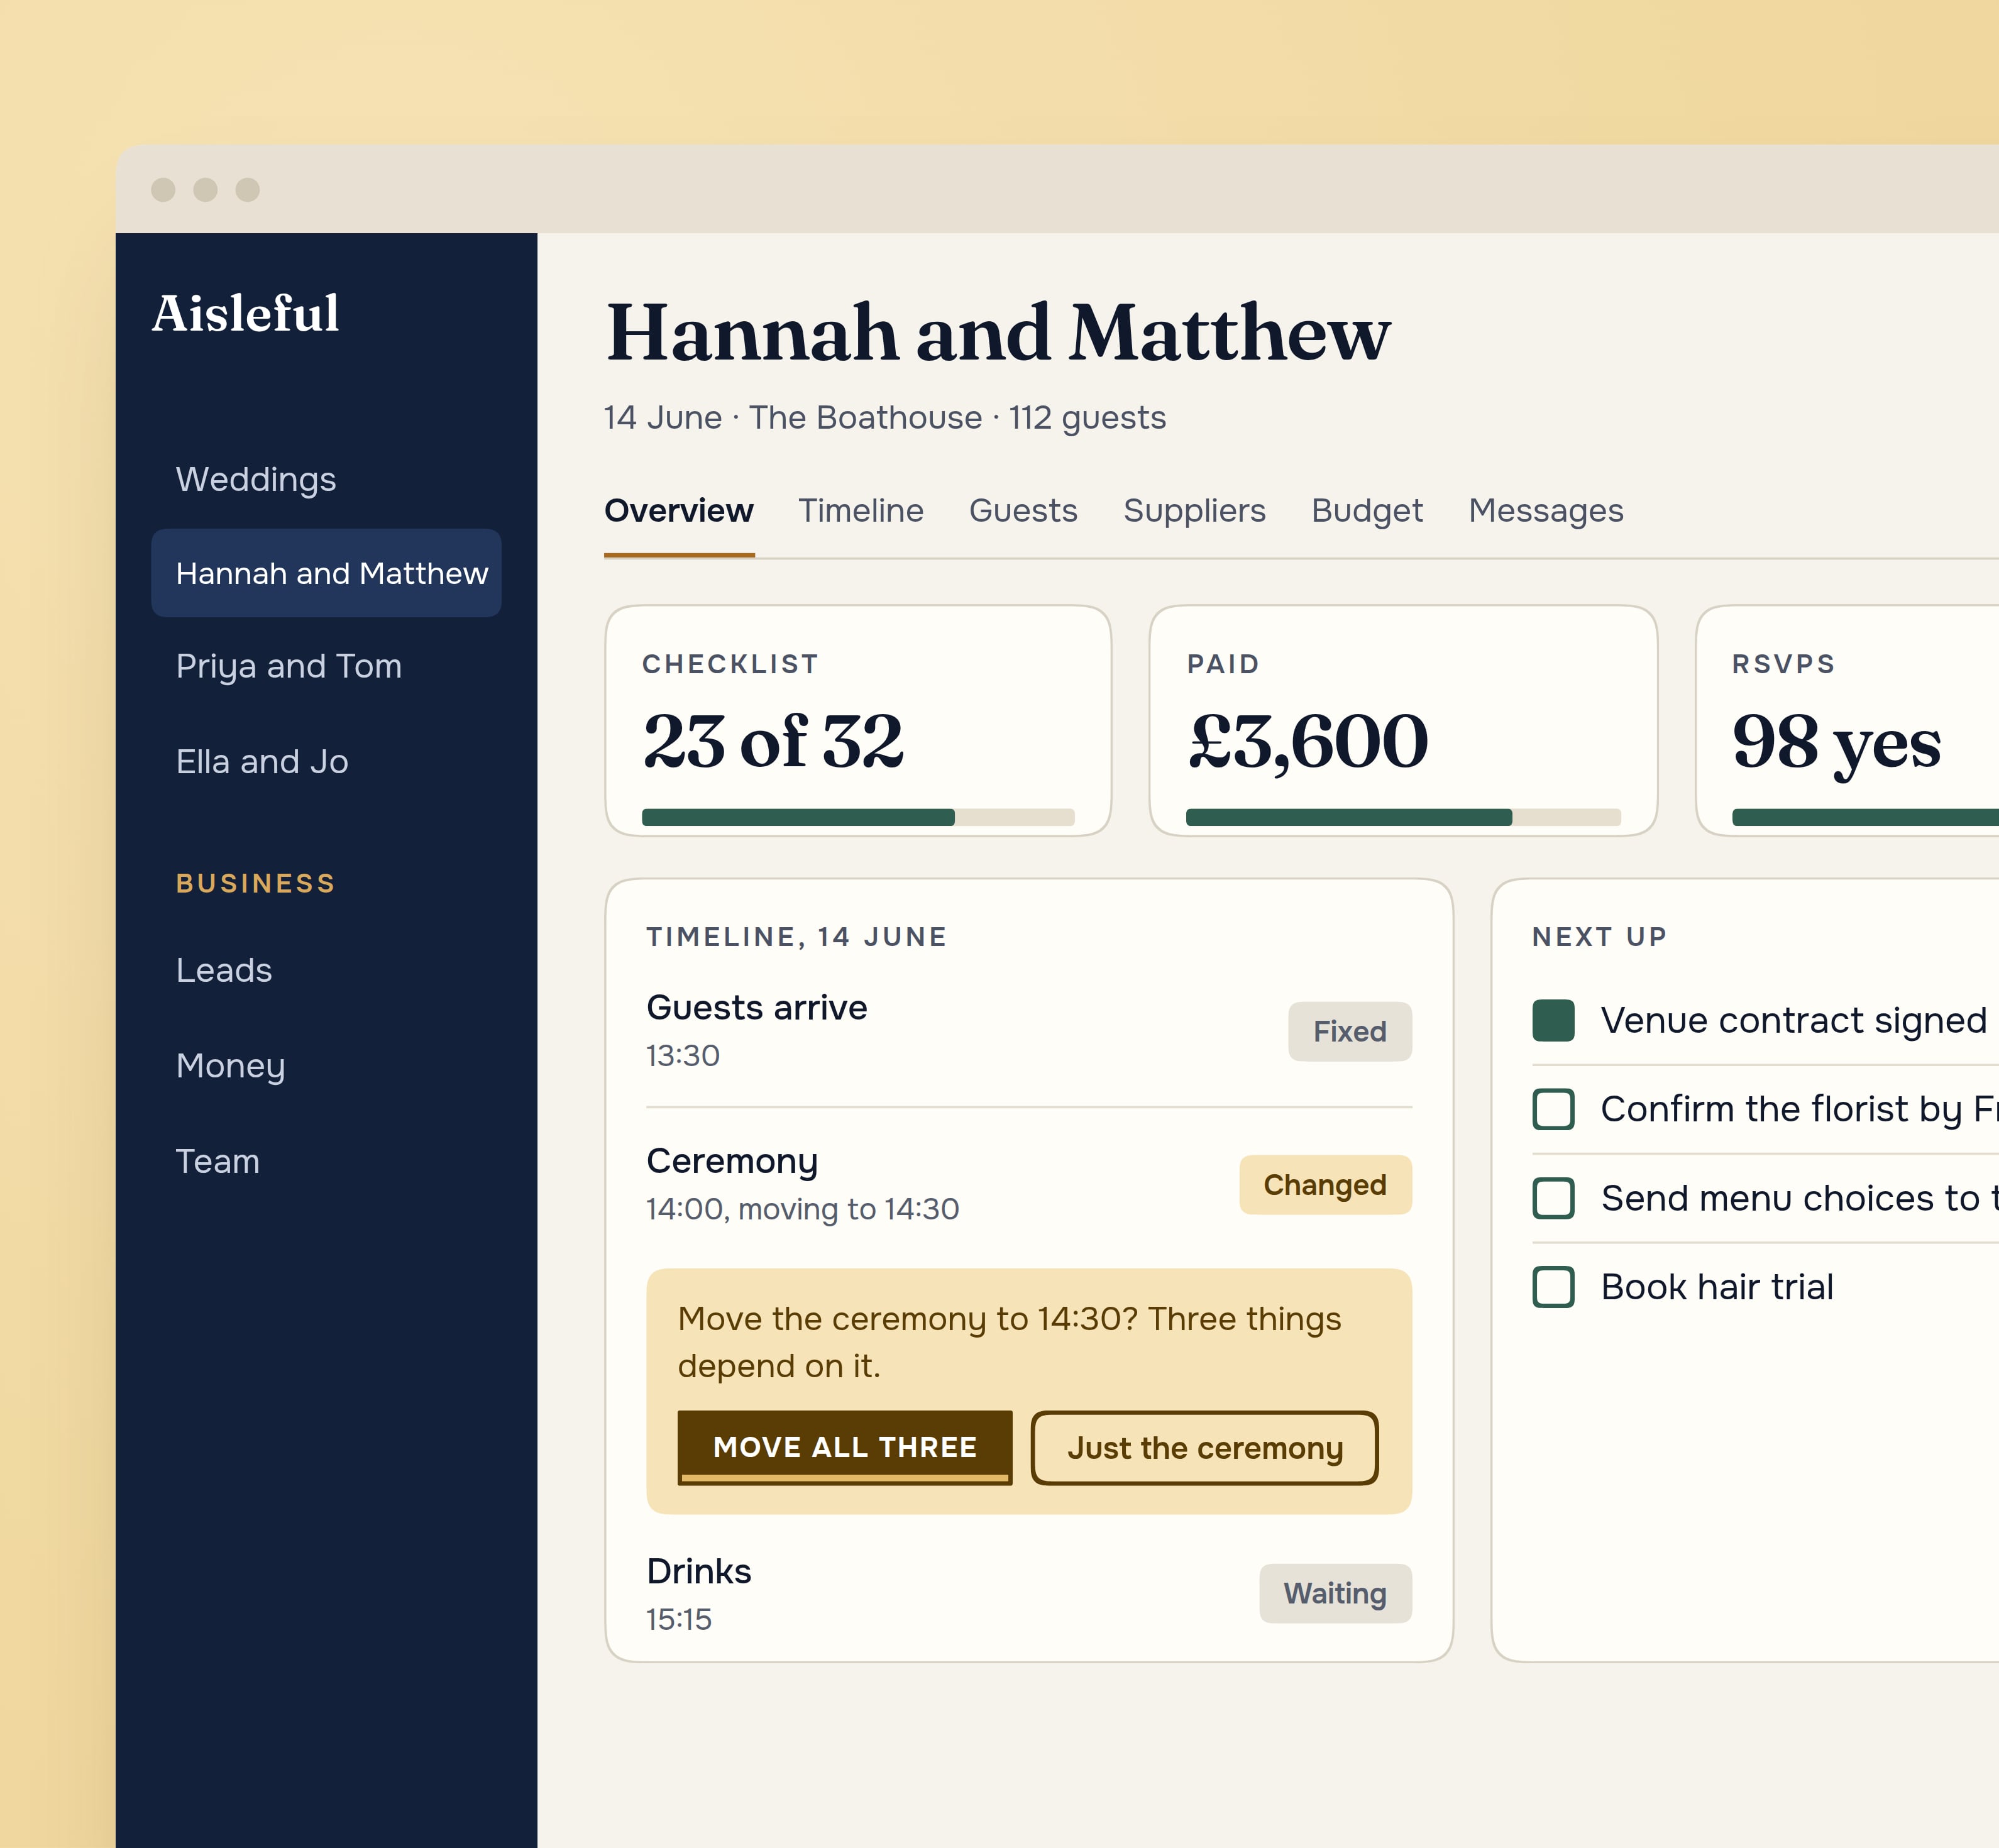Open the Budget tab
Viewport: 1999px width, 1848px height.
1367,511
